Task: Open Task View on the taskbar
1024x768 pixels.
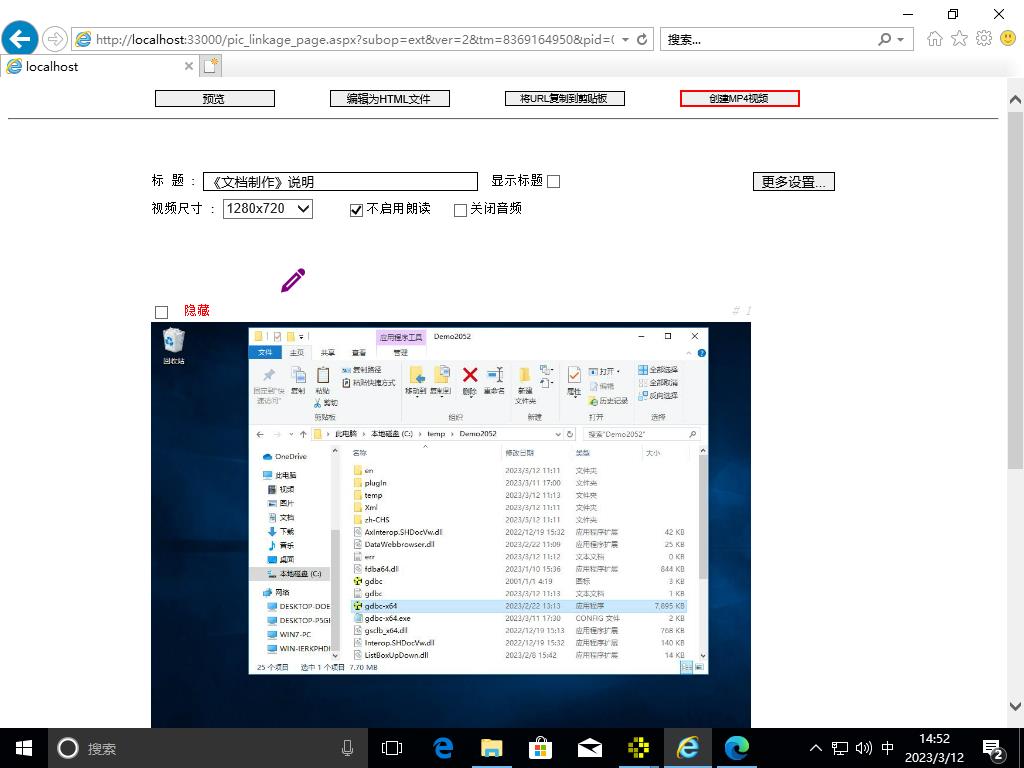Action: 392,747
